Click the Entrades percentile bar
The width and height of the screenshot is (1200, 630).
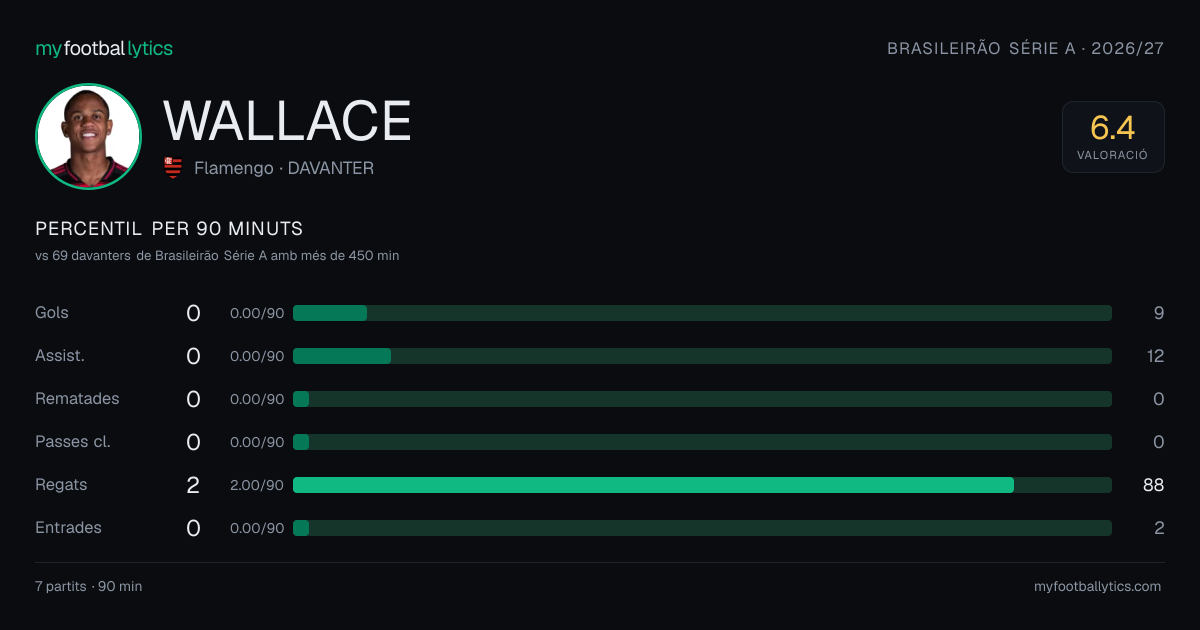702,528
